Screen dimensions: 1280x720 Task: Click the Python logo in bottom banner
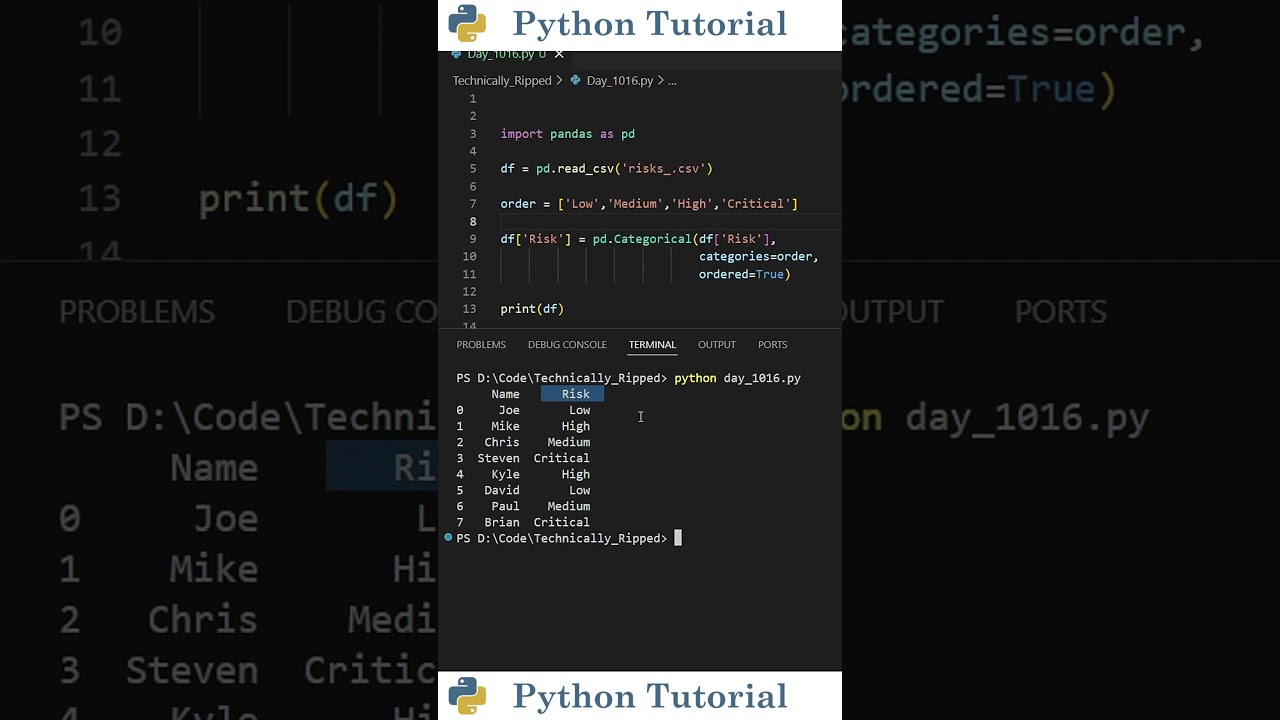(x=467, y=696)
